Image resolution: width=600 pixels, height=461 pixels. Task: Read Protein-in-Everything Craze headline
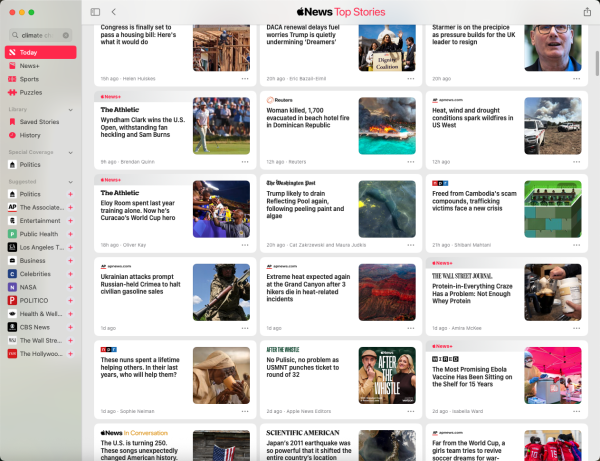coord(472,293)
